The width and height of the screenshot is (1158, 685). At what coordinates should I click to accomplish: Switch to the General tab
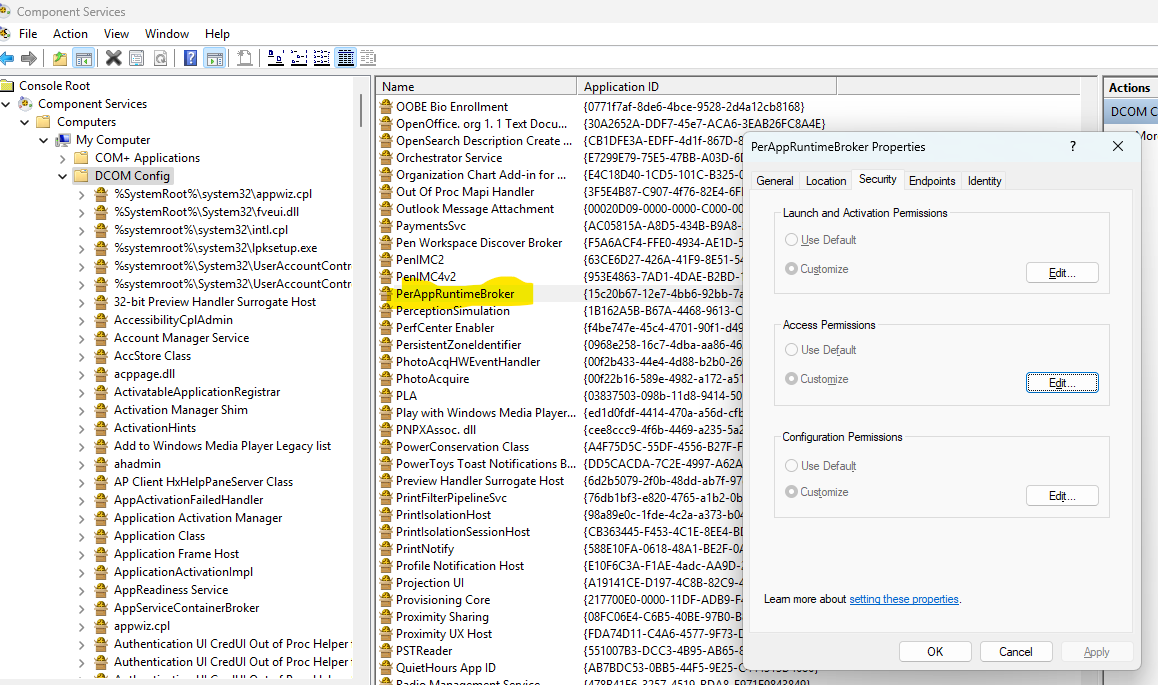(775, 181)
